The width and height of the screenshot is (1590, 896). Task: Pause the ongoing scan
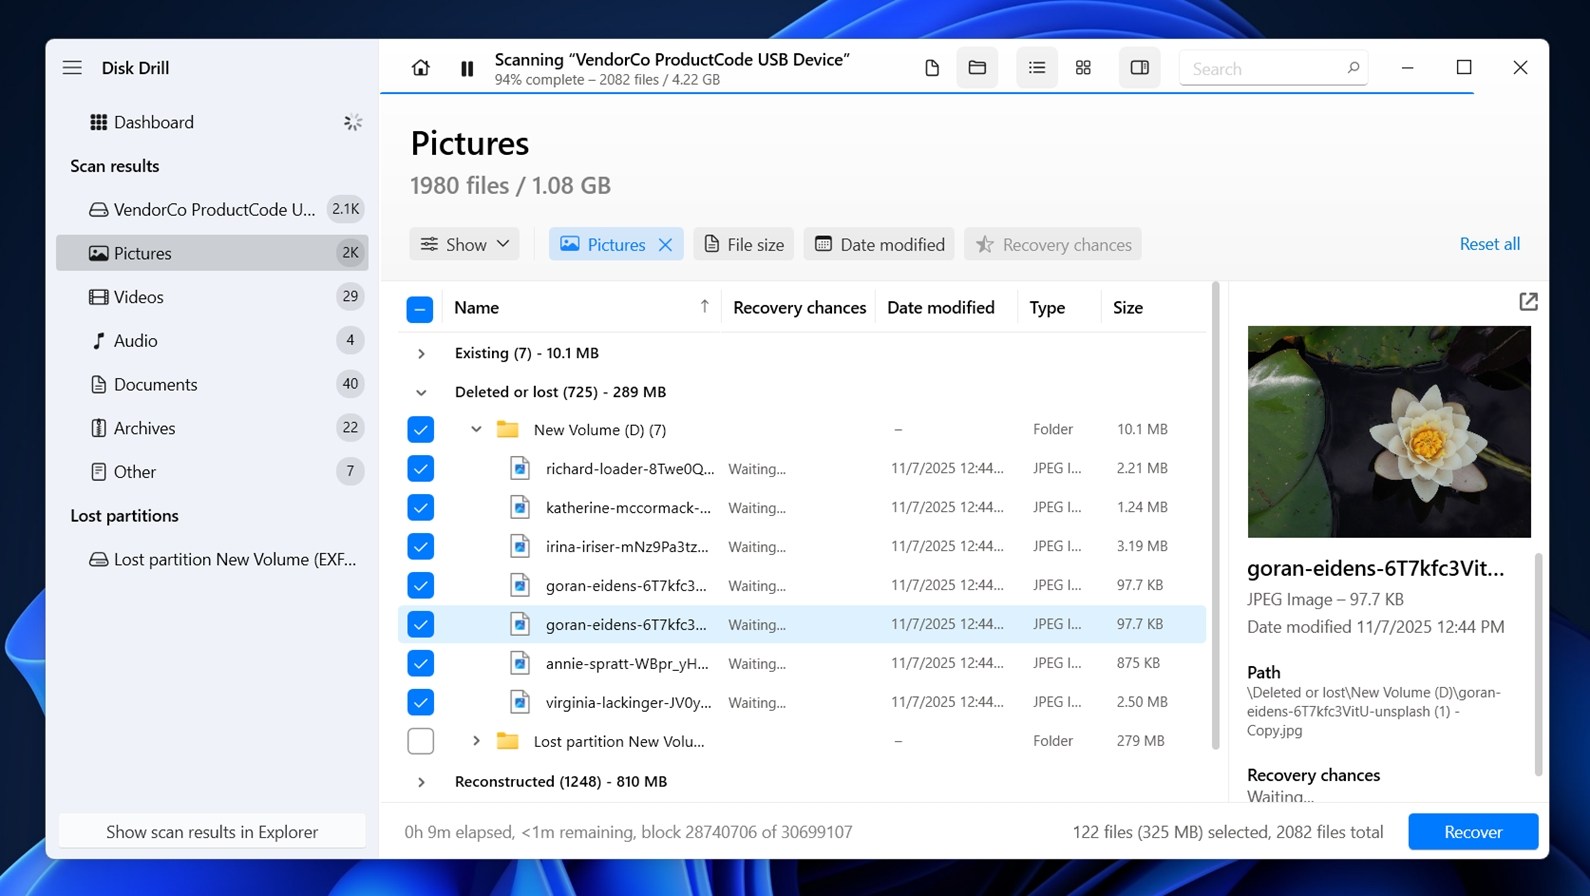(x=467, y=68)
